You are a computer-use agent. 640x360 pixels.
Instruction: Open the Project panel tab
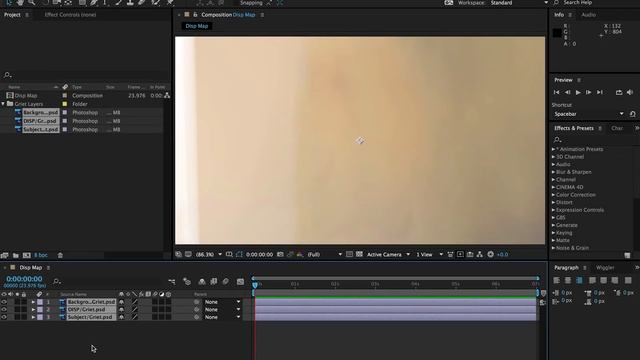[12, 15]
